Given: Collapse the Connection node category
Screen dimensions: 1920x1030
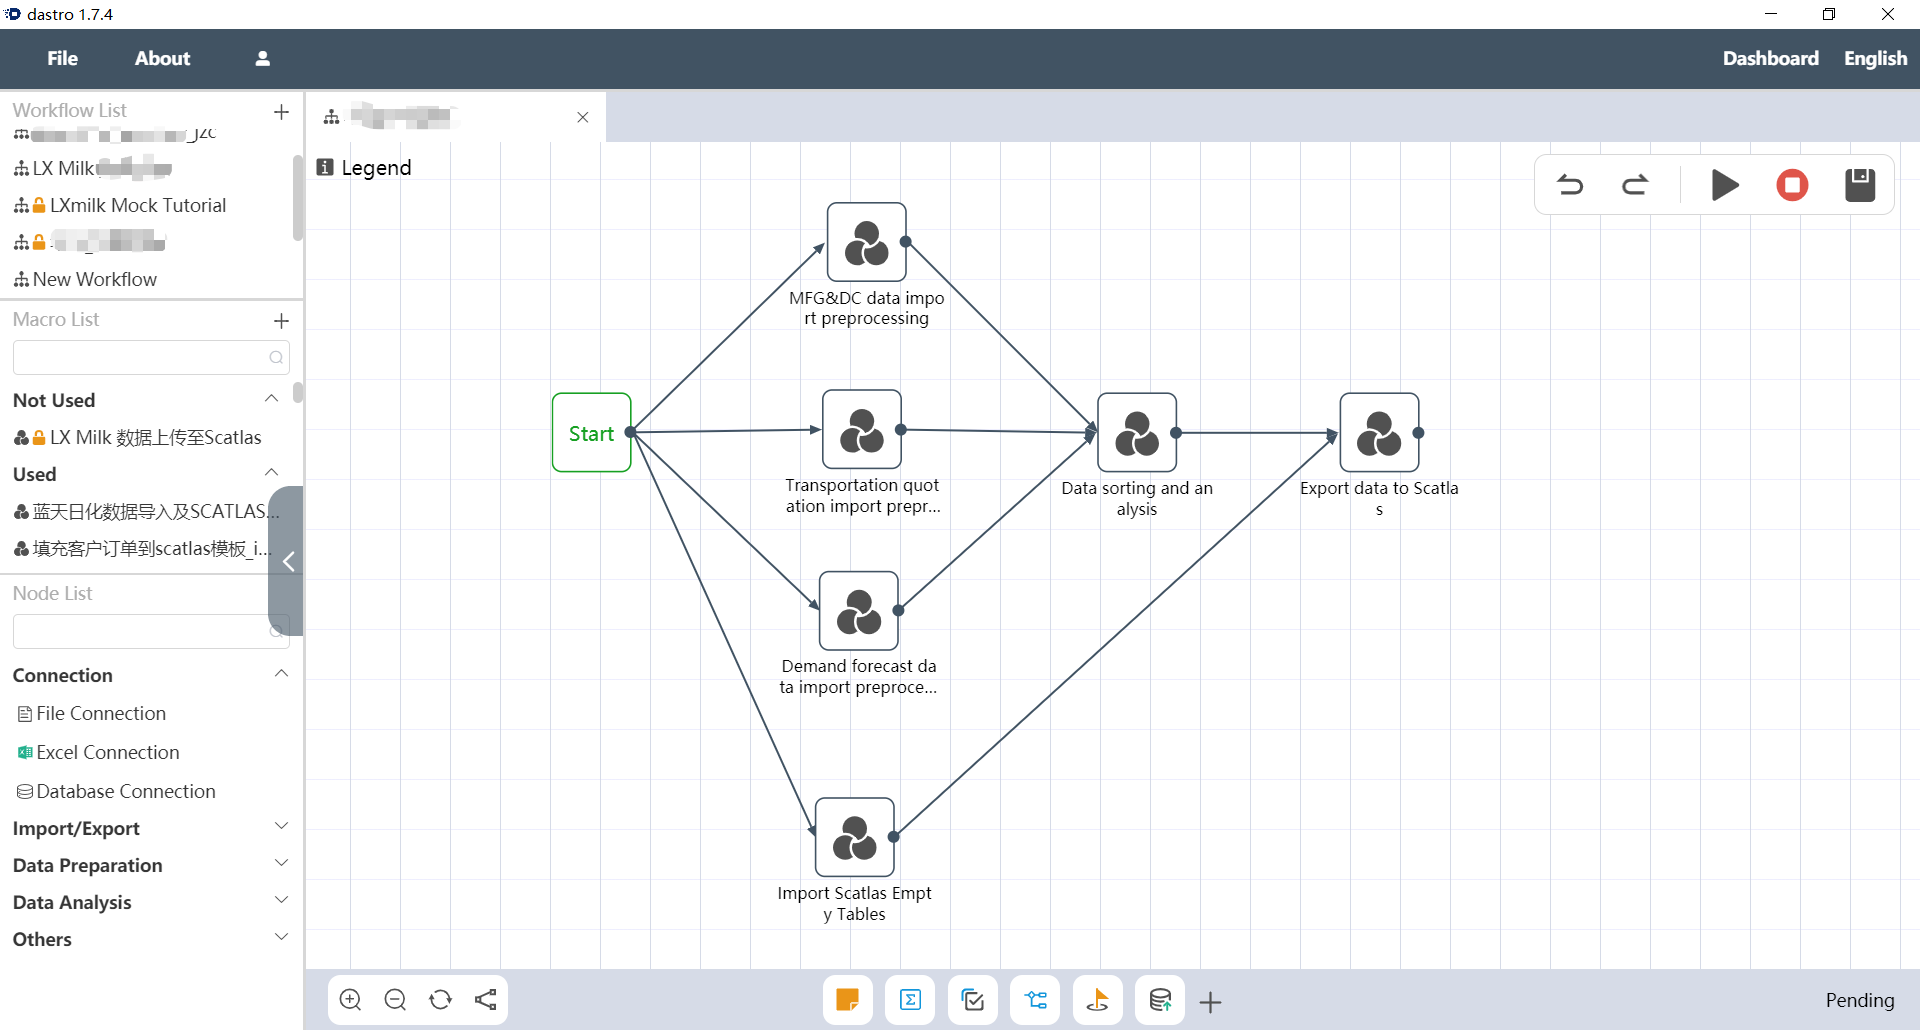Looking at the screenshot, I should coord(281,674).
